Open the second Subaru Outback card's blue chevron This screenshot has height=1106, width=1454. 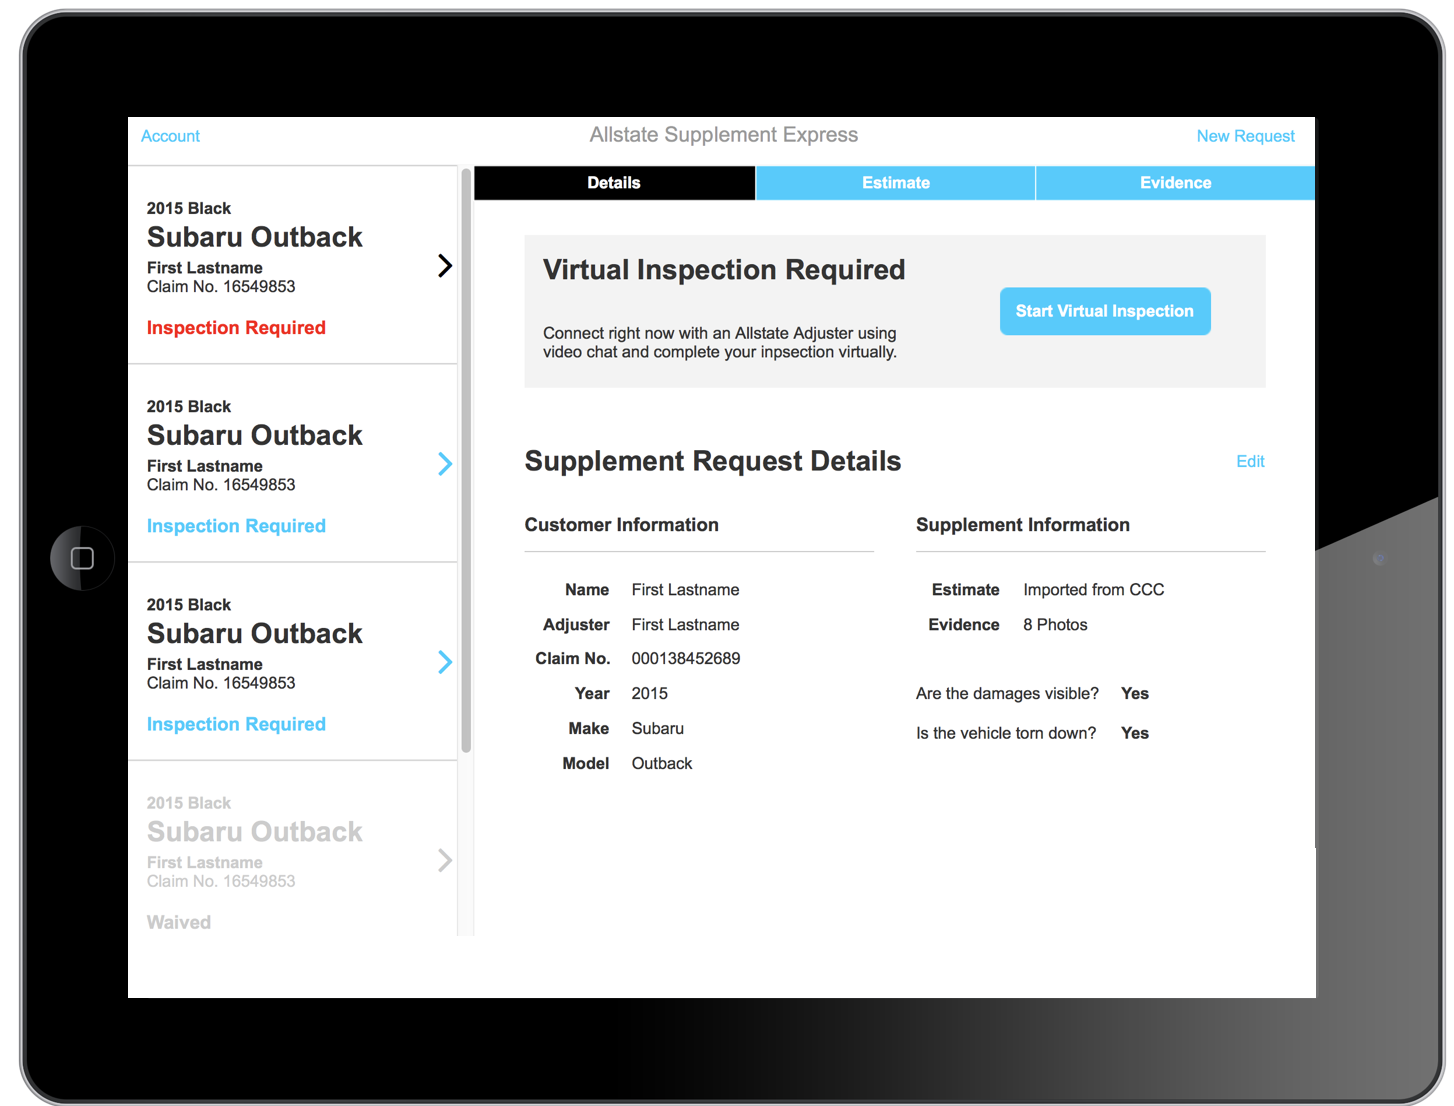coord(445,464)
